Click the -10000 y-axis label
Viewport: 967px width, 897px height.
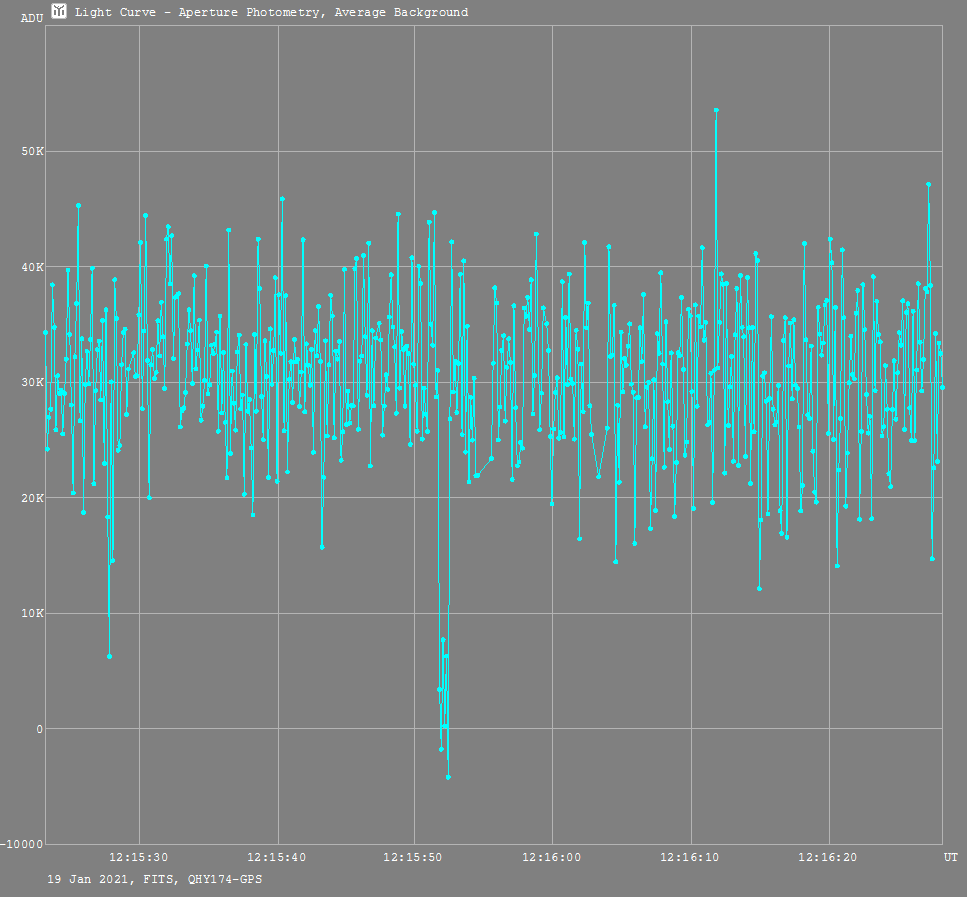(22, 845)
